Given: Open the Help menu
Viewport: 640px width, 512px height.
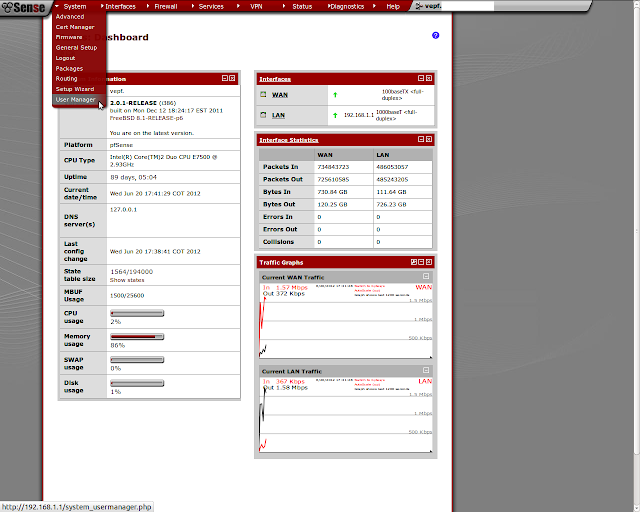Looking at the screenshot, I should (x=393, y=7).
